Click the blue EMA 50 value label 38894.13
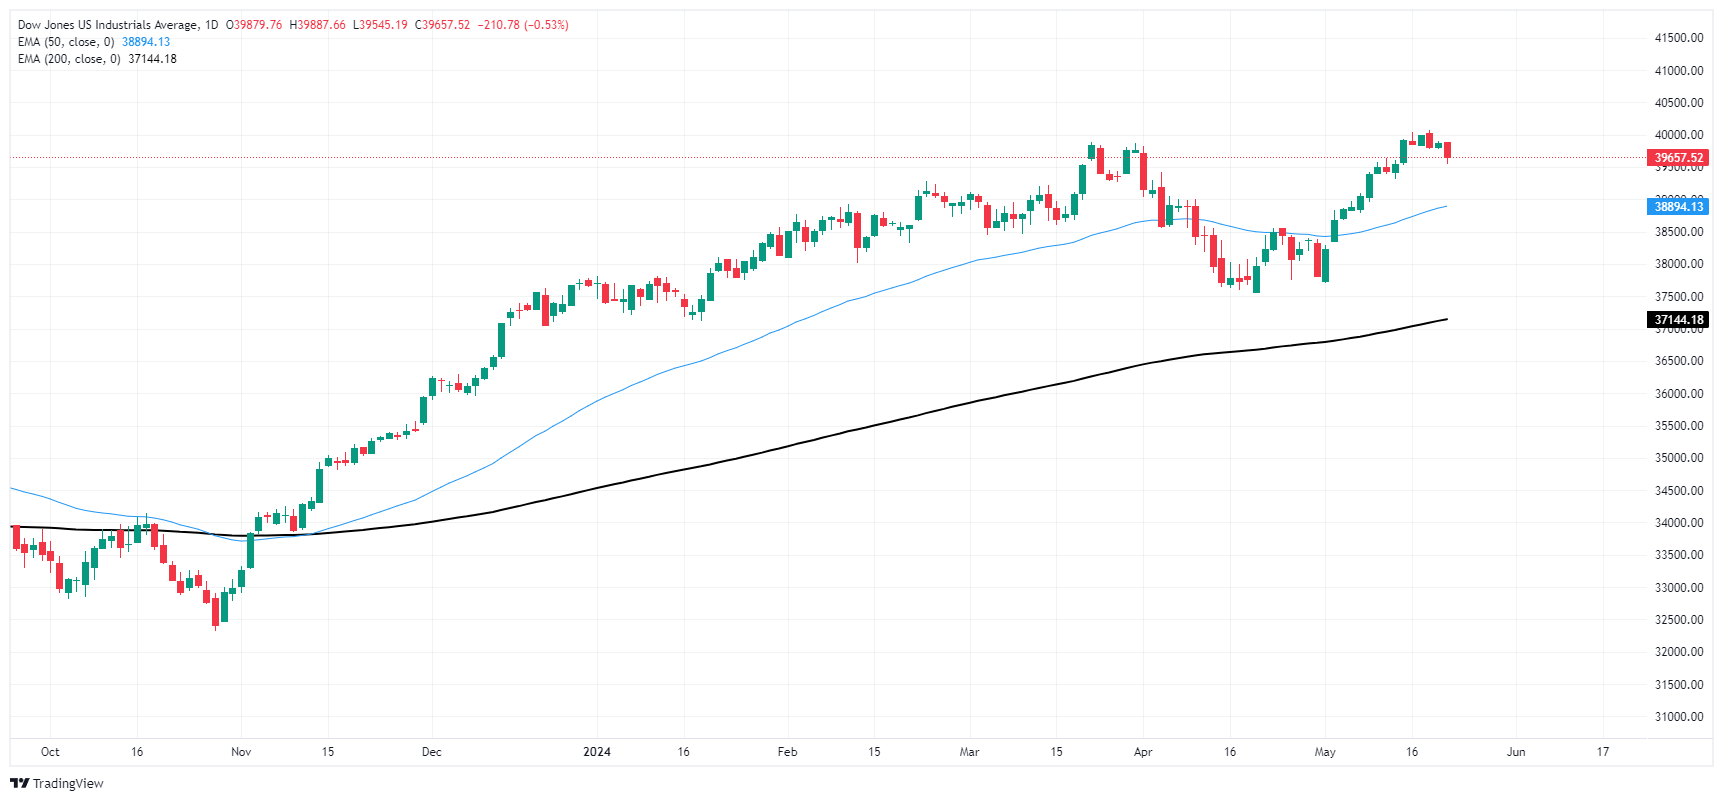 pos(1678,207)
